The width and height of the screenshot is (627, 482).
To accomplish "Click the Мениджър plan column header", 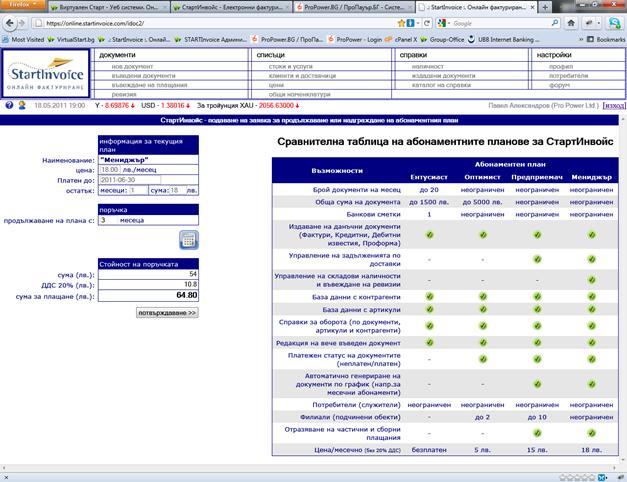I will (591, 177).
